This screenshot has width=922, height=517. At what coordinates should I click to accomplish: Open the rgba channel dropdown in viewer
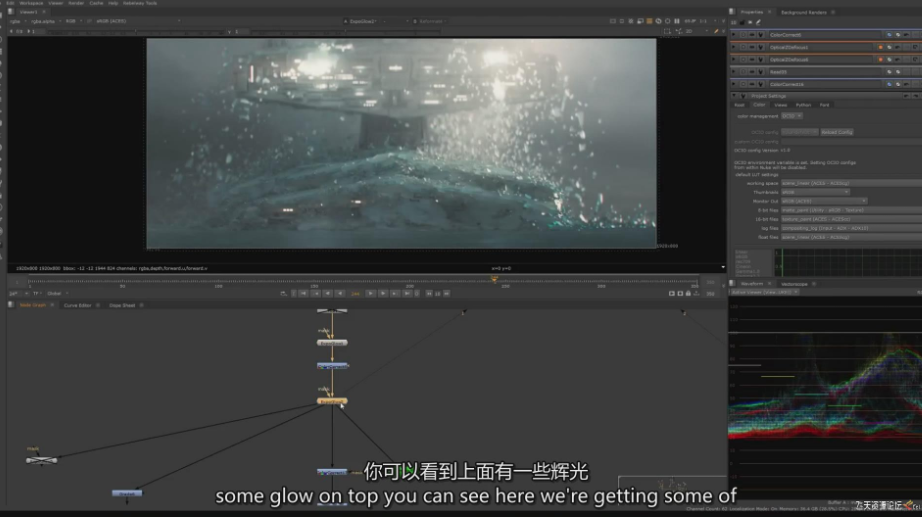point(16,21)
